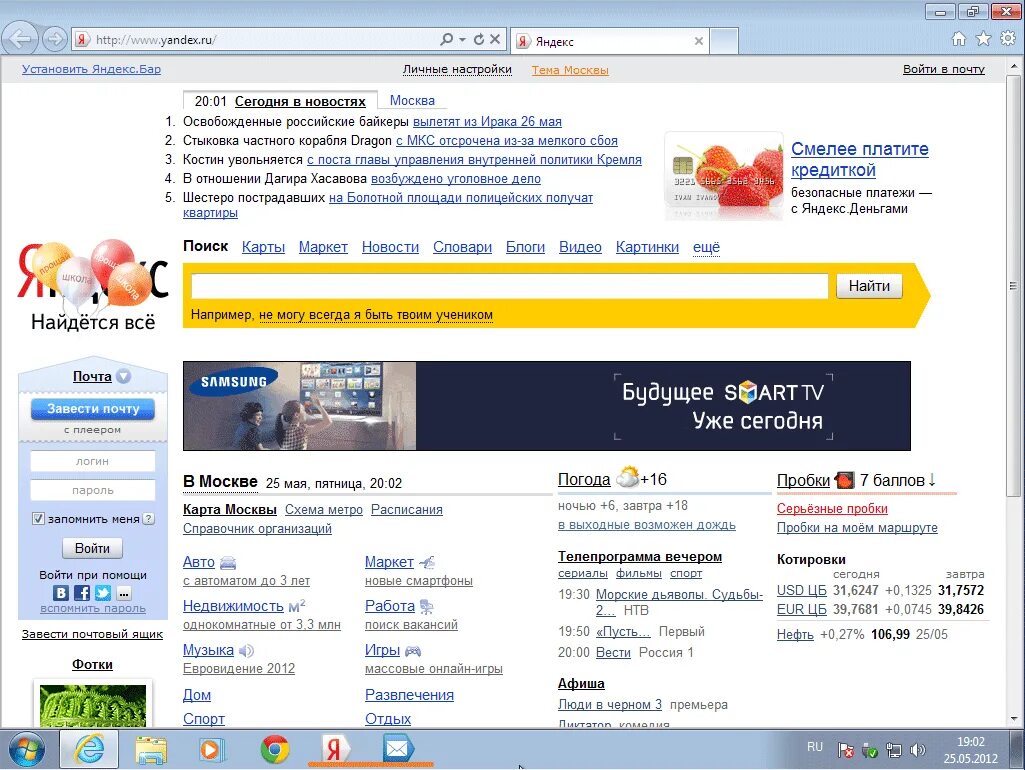Open the Маркет search tab
The width and height of the screenshot is (1025, 770).
click(323, 247)
